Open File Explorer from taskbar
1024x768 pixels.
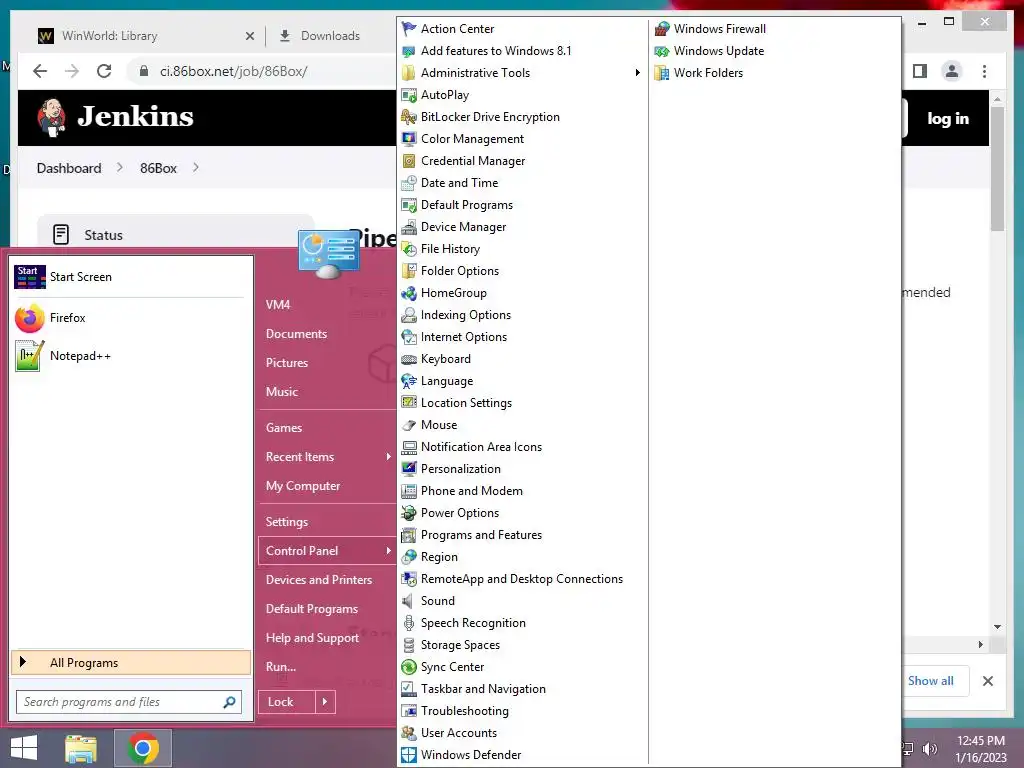click(81, 748)
